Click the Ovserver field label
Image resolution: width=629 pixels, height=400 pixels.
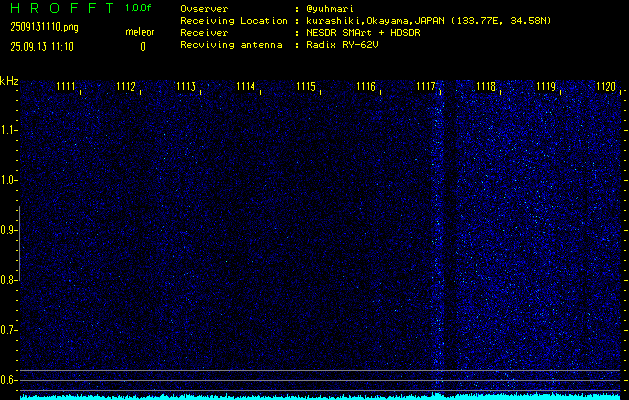tap(204, 9)
